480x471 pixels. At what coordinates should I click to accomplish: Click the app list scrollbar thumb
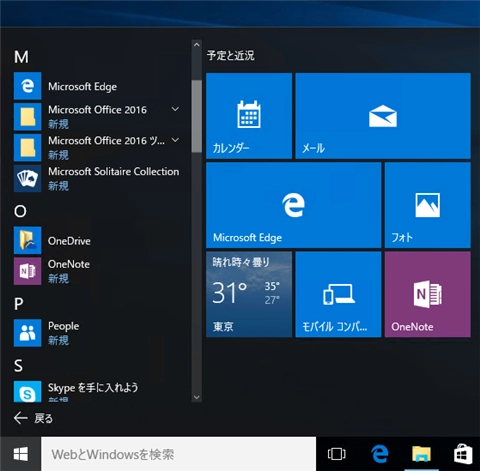pyautogui.click(x=197, y=116)
